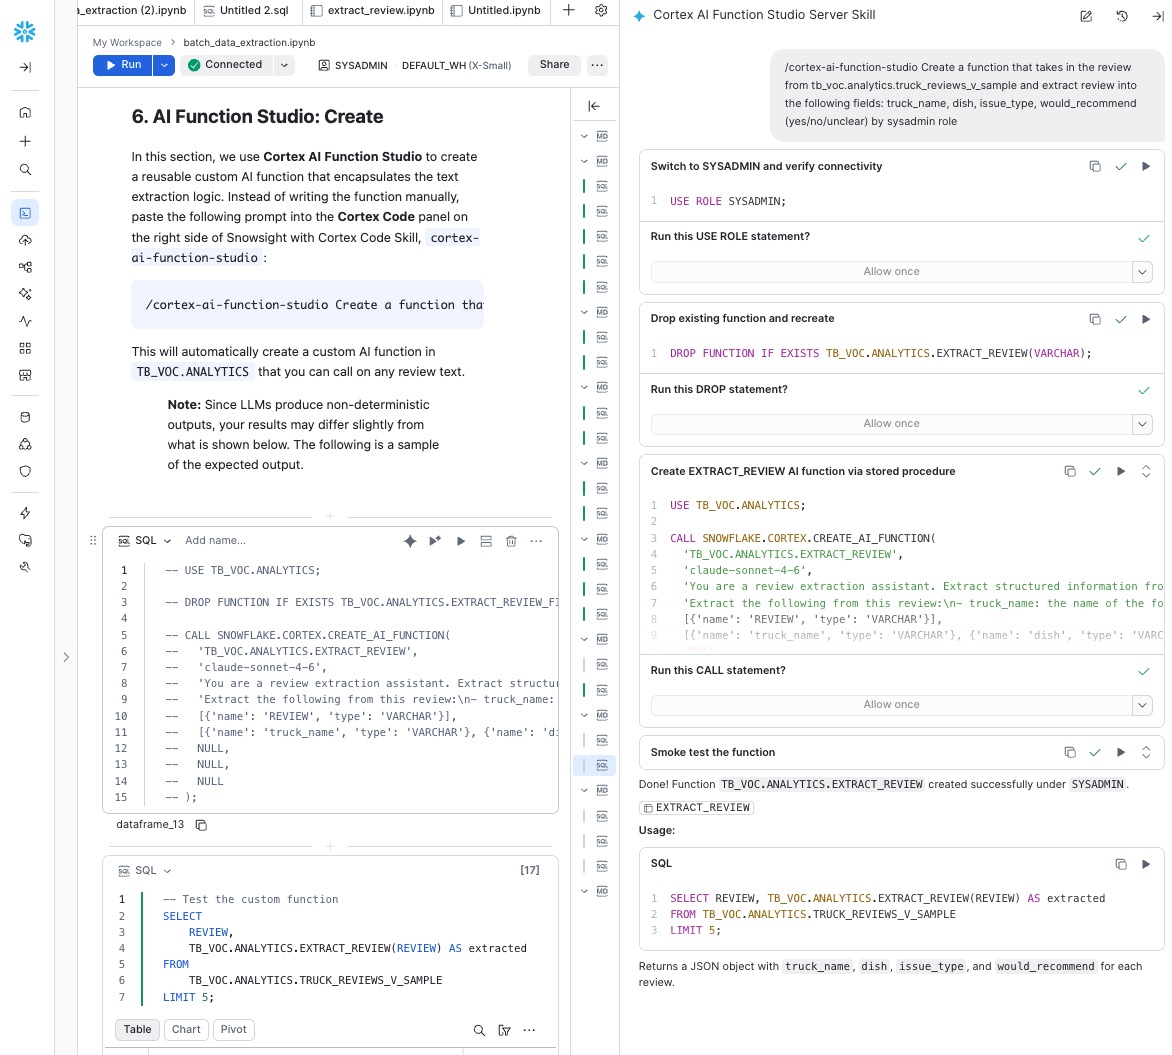Copy the Usage SQL snippet

pos(1120,864)
